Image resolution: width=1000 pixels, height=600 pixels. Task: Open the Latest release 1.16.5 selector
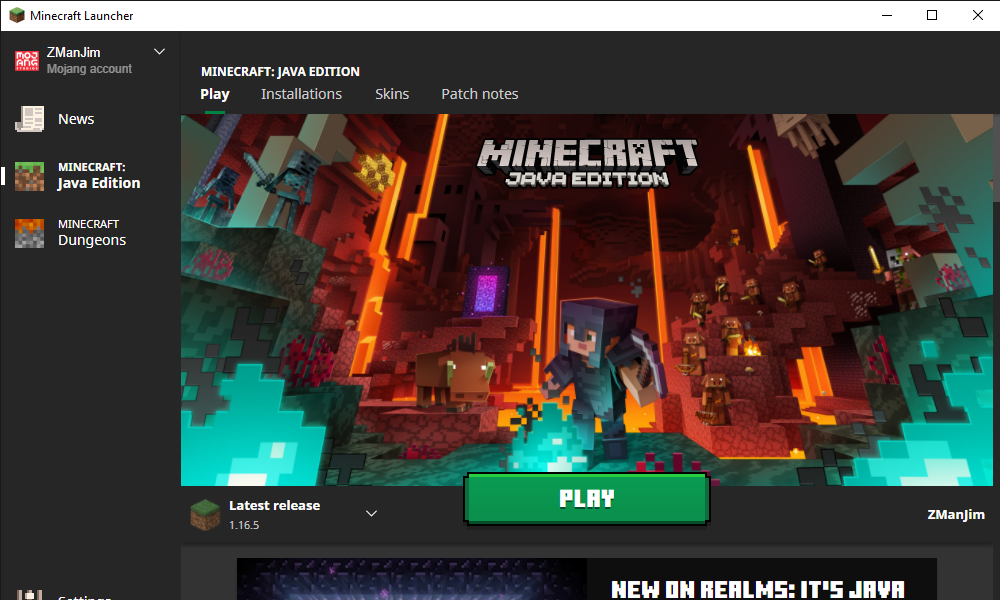274,514
